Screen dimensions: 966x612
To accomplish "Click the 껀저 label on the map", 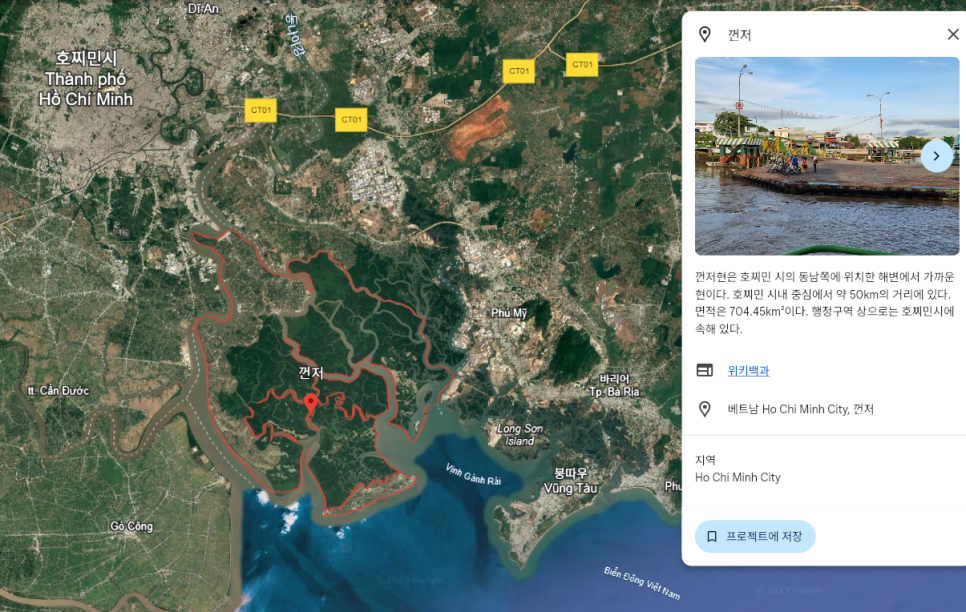I will (x=310, y=372).
